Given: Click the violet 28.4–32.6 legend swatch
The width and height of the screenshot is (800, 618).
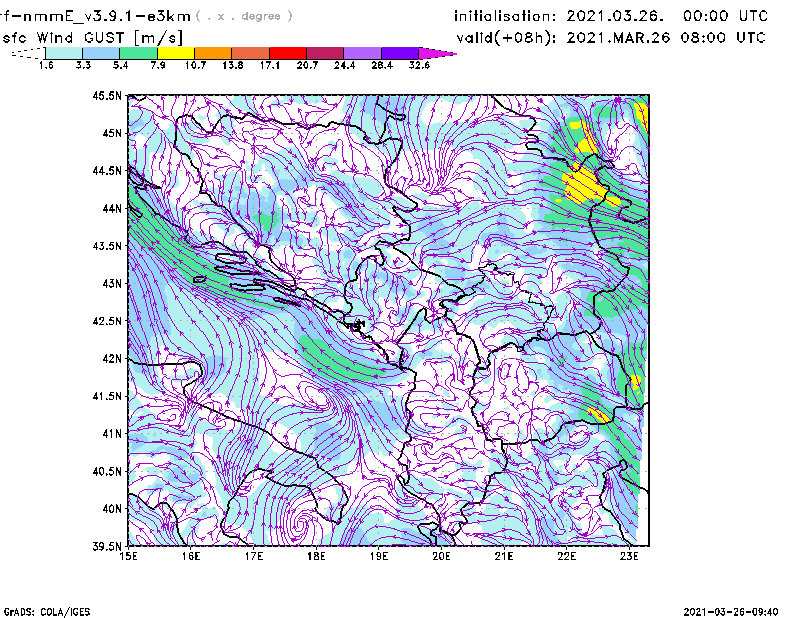Looking at the screenshot, I should coord(400,53).
